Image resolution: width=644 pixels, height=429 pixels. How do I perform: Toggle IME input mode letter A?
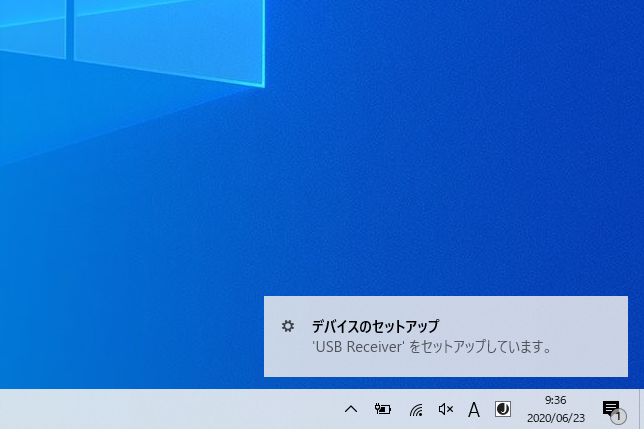tap(474, 409)
